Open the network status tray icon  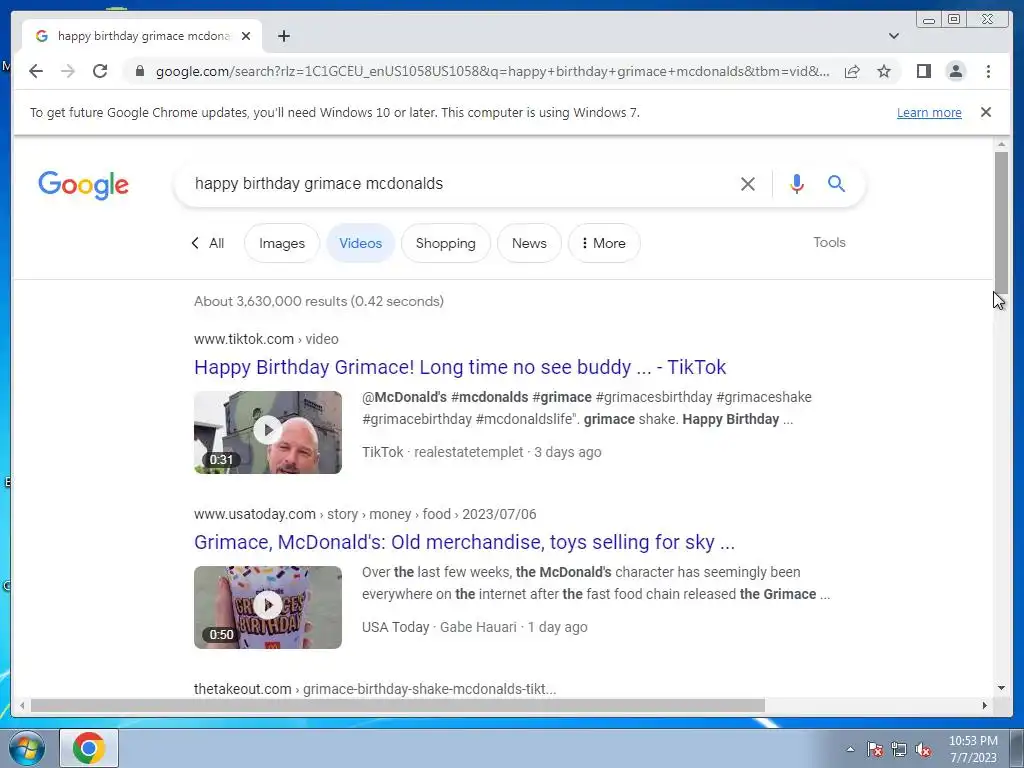899,749
